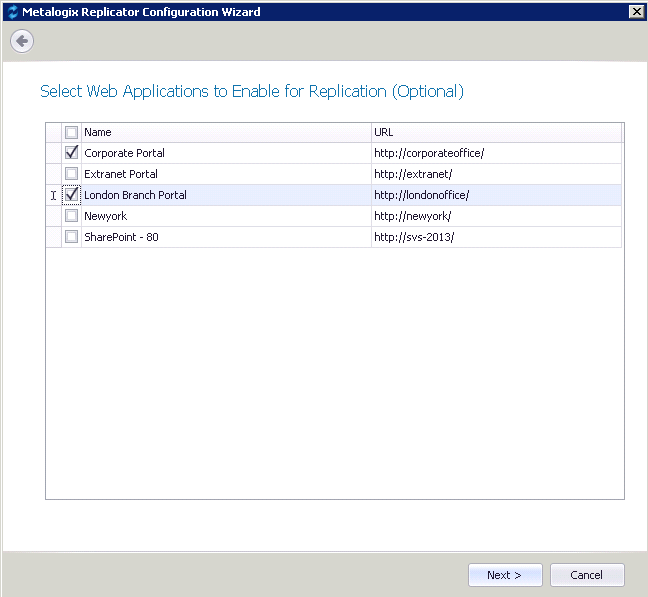Click the http://newyork/ URL cell
Screen dimensions: 648x597
tap(496, 216)
